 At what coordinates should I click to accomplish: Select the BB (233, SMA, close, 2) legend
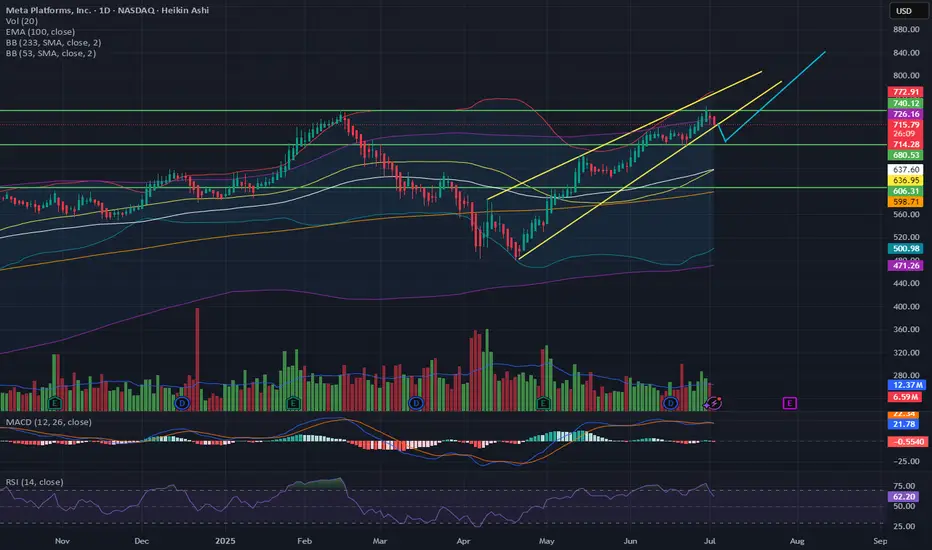point(53,42)
